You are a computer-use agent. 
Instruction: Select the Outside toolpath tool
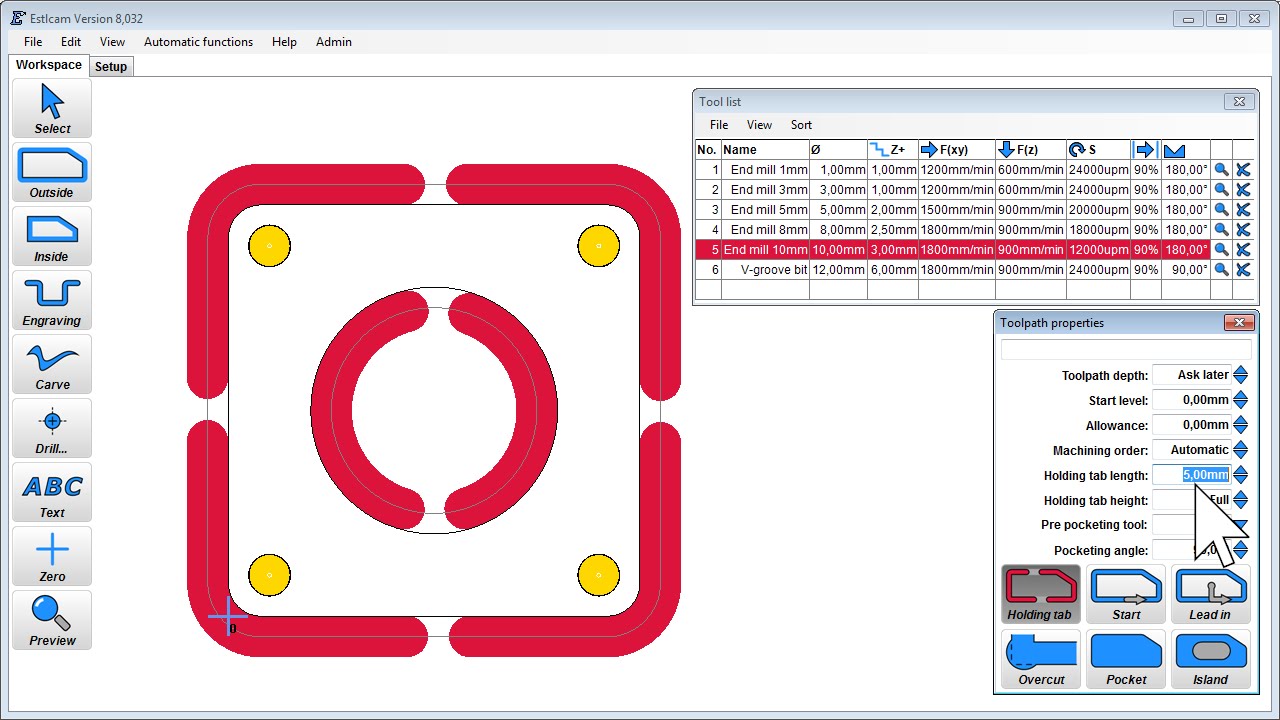point(52,172)
